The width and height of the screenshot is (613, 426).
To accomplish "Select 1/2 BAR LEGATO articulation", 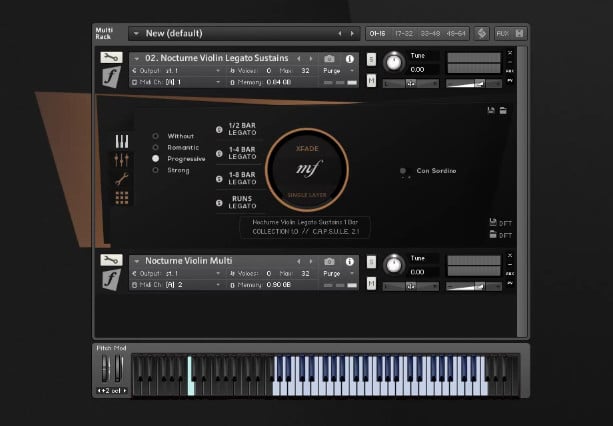I will pyautogui.click(x=238, y=129).
